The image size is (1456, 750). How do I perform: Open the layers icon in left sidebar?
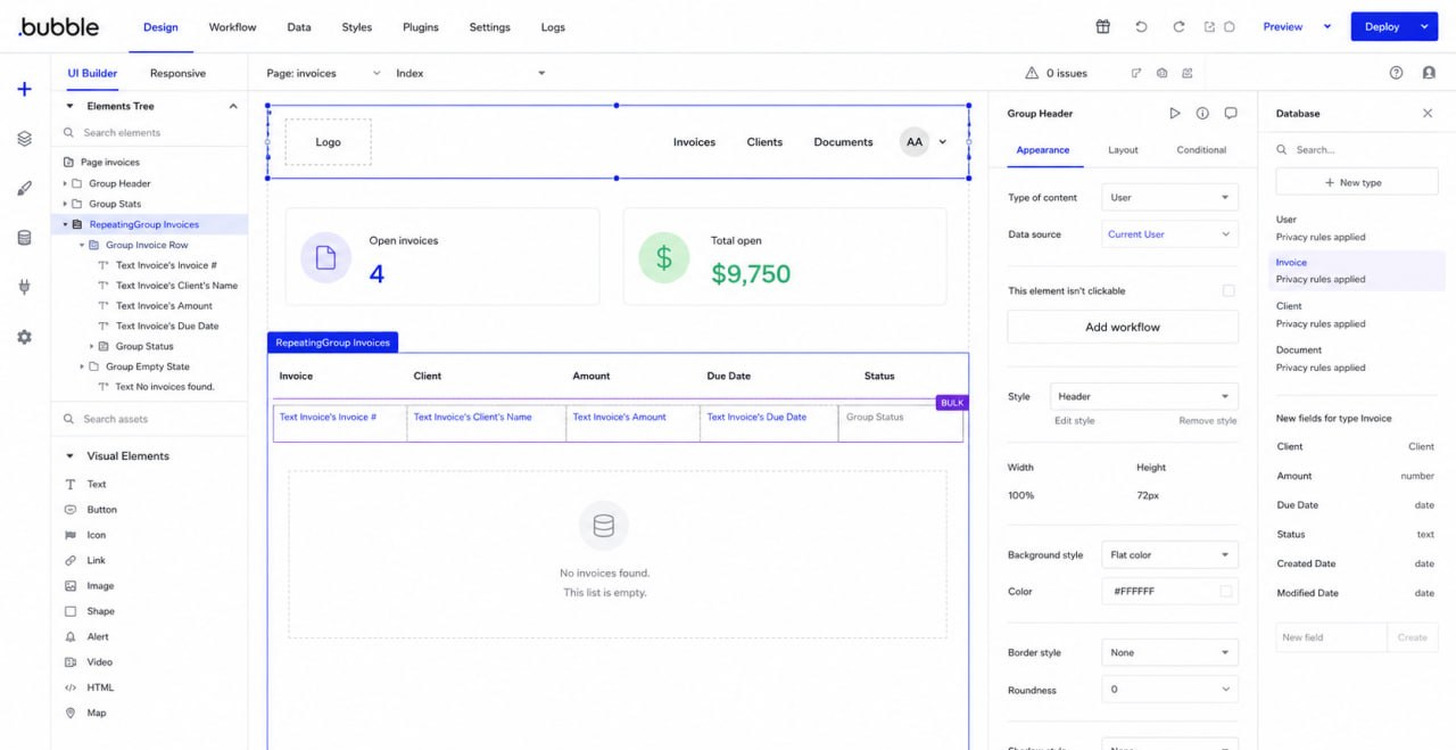pos(25,139)
